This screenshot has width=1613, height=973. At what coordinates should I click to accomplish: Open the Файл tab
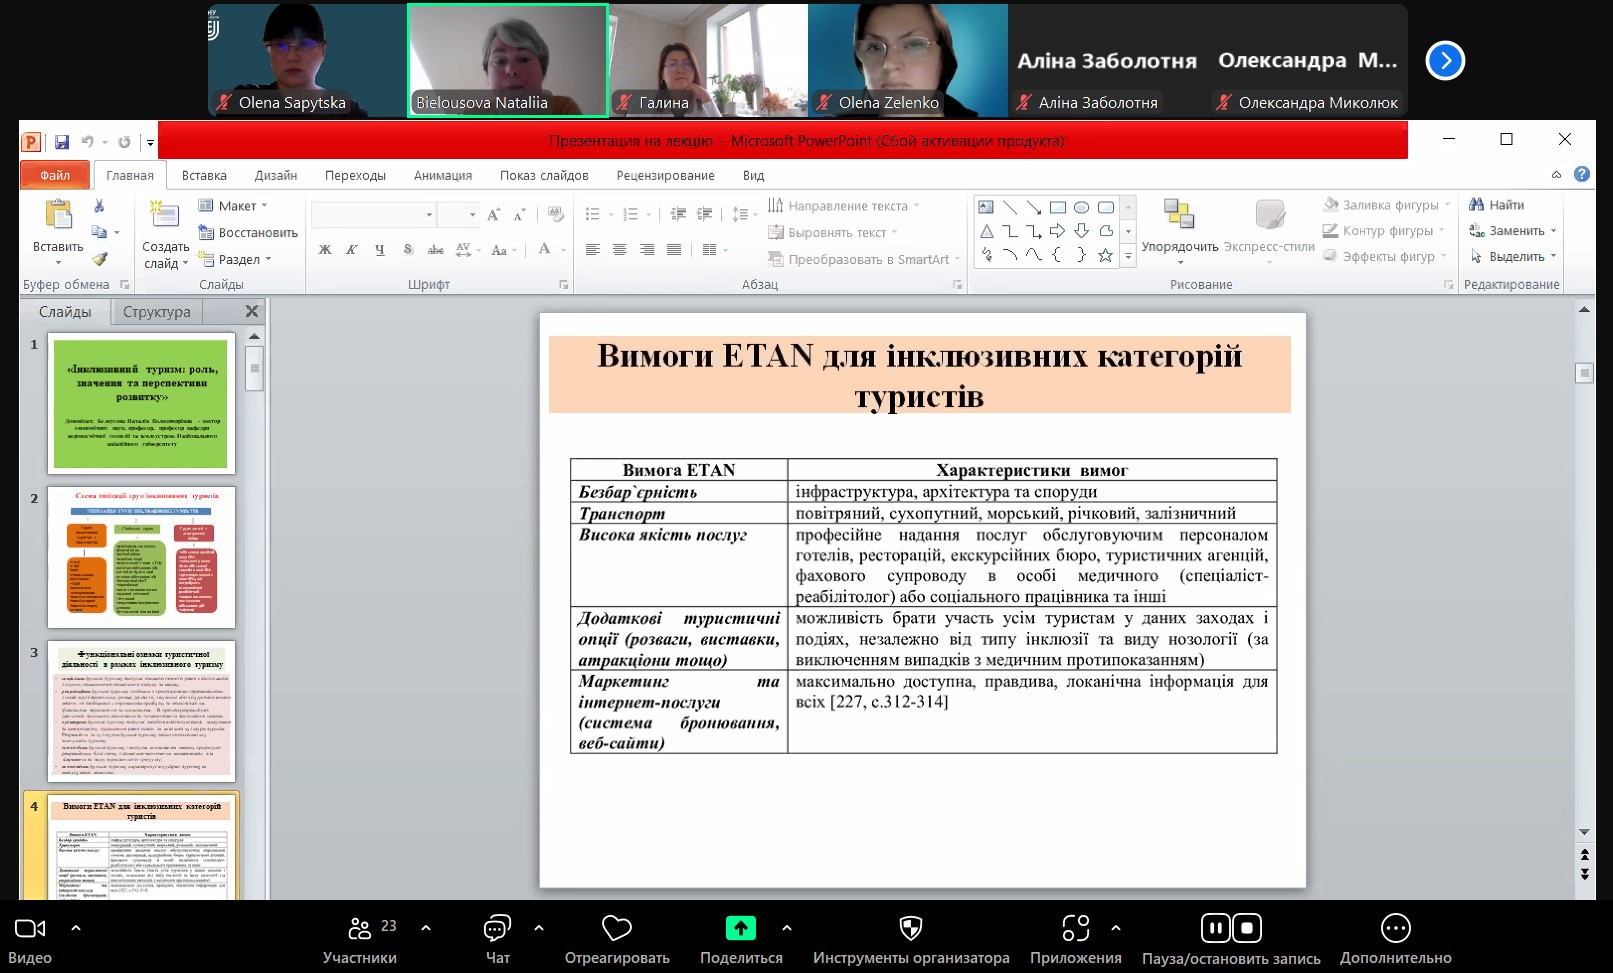55,175
